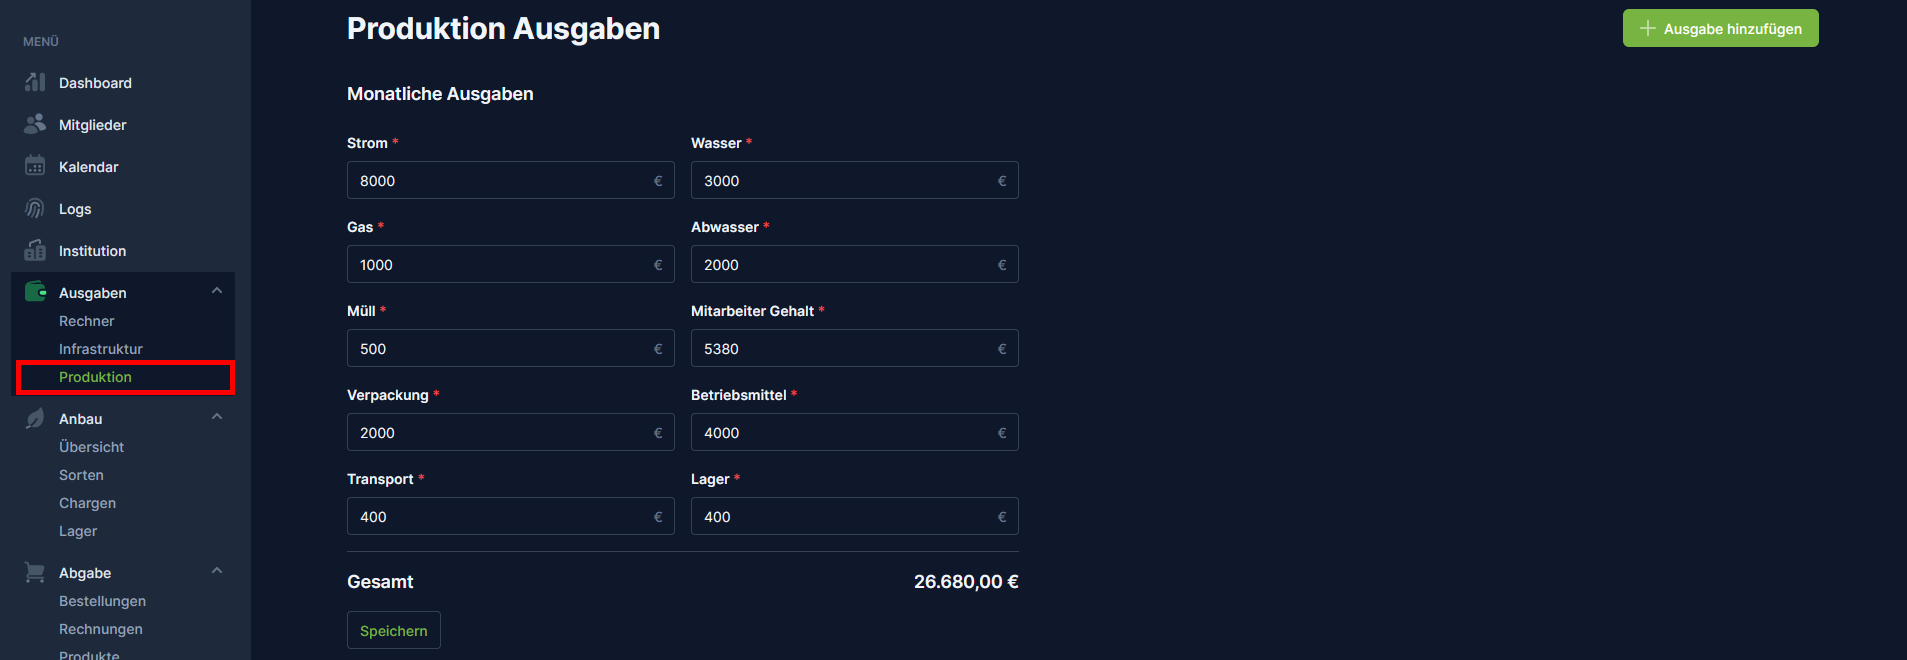Collapse the Anbau section chevron
Screen dimensions: 1907x660
click(217, 417)
